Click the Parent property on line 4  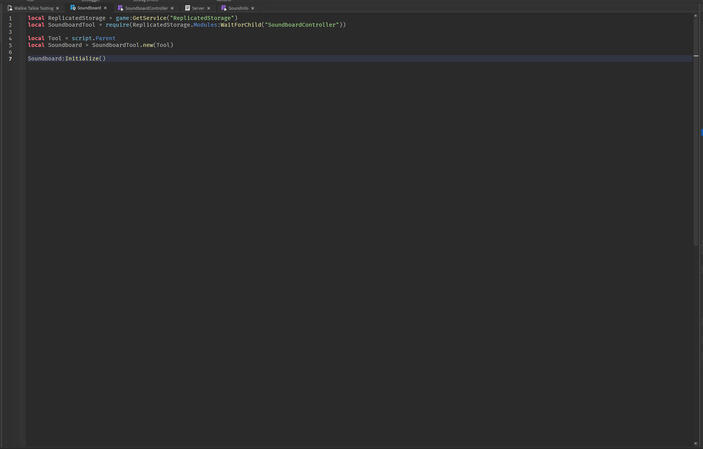106,38
